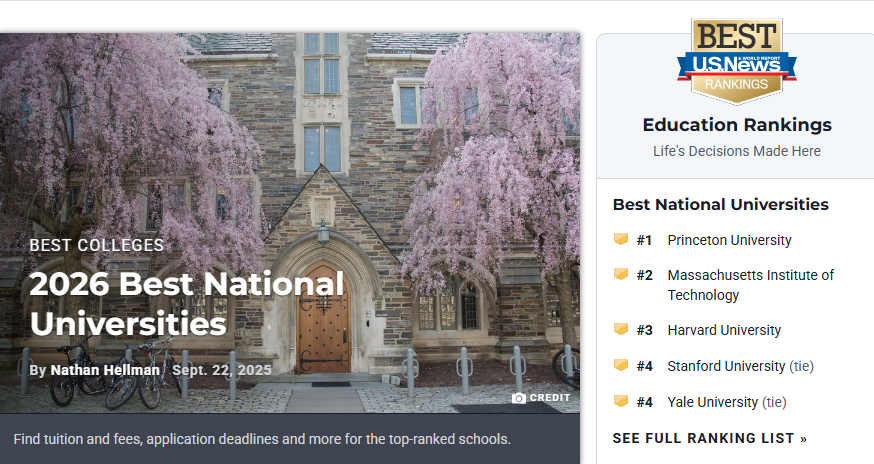Viewport: 874px width, 464px height.
Task: Click the gold badge icon beside #1
Action: [x=620, y=240]
